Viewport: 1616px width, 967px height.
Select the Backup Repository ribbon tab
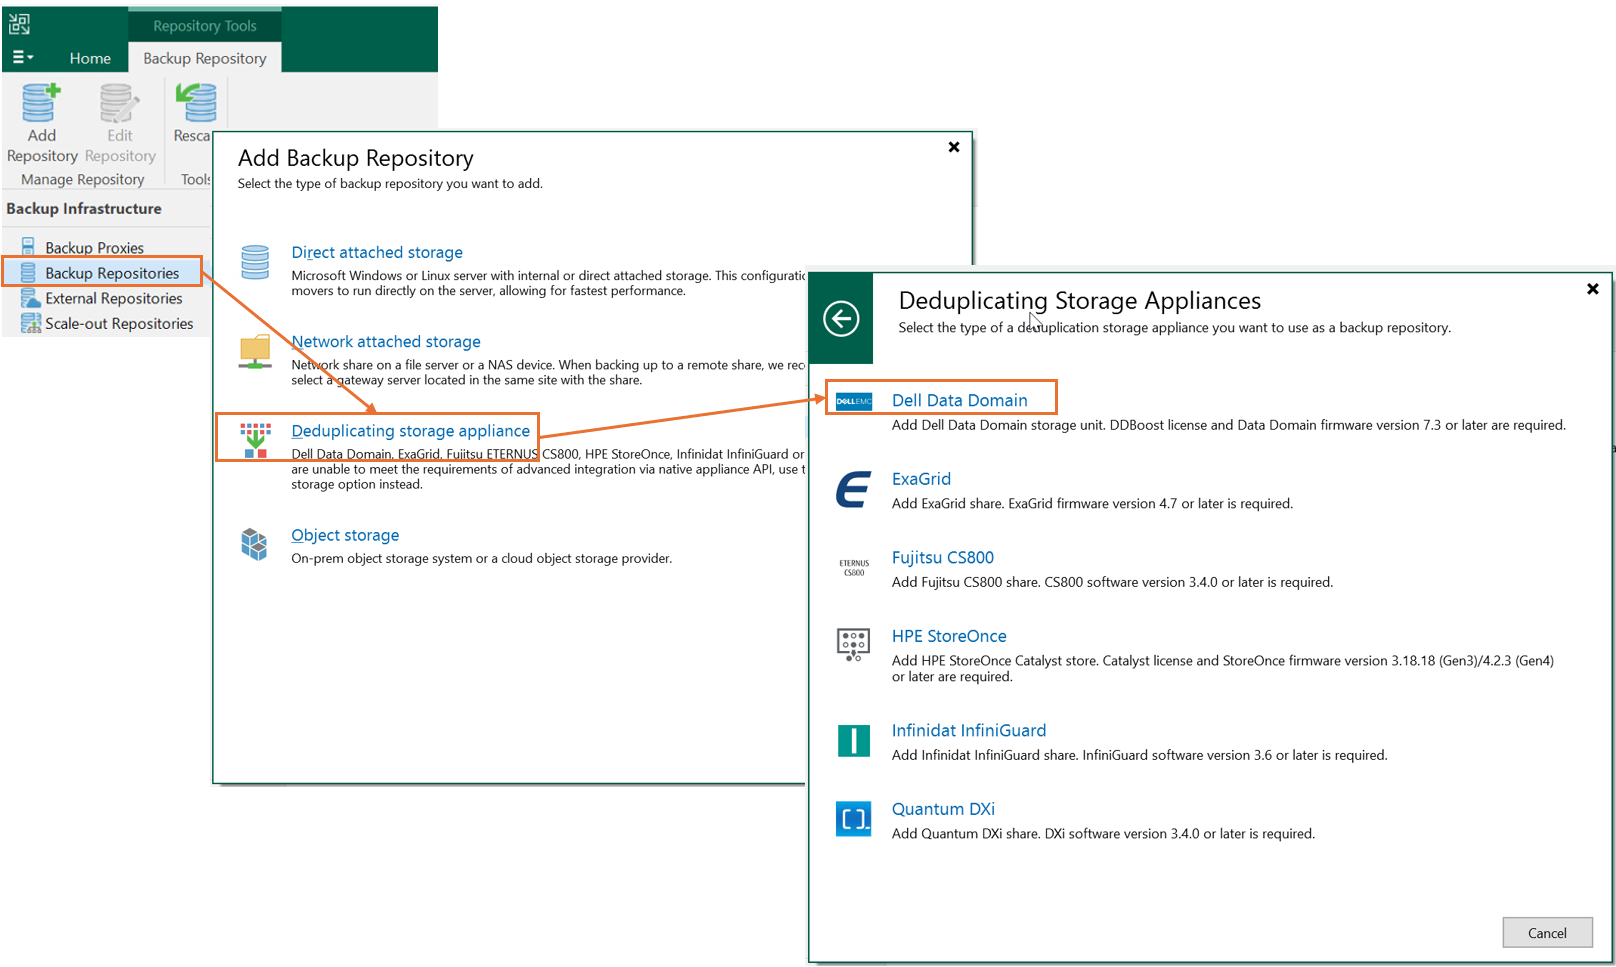(x=205, y=58)
